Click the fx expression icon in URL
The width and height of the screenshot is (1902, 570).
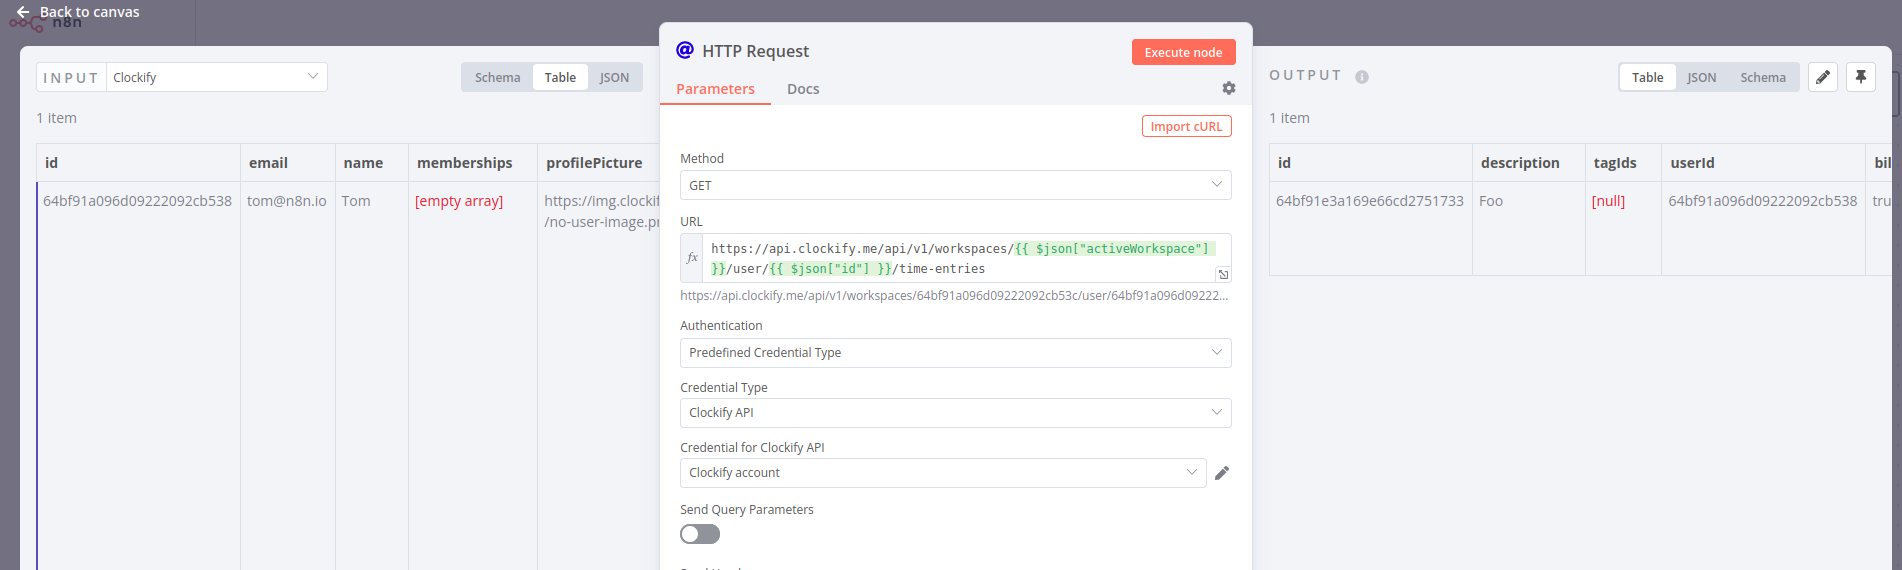pyautogui.click(x=692, y=258)
